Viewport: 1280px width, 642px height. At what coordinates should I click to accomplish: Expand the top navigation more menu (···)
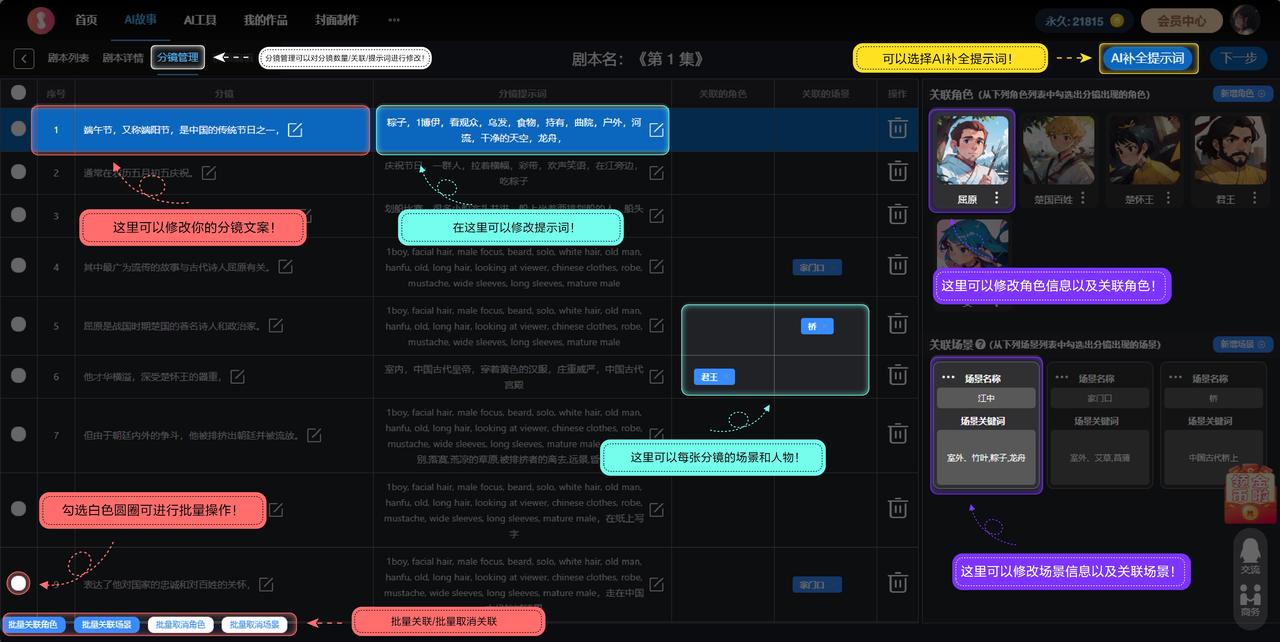(x=394, y=20)
